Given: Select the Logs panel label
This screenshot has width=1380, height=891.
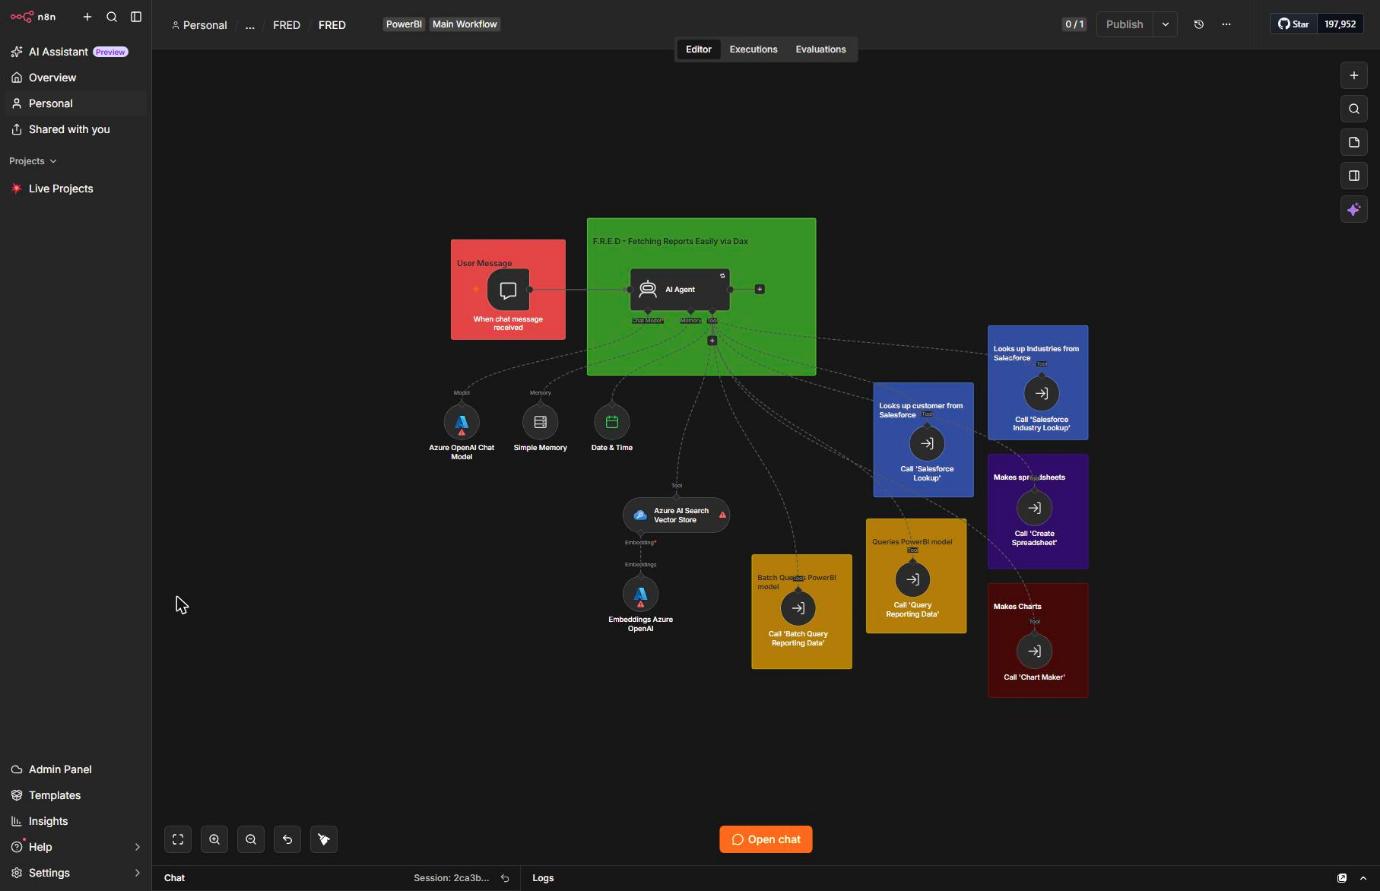Looking at the screenshot, I should [x=543, y=878].
